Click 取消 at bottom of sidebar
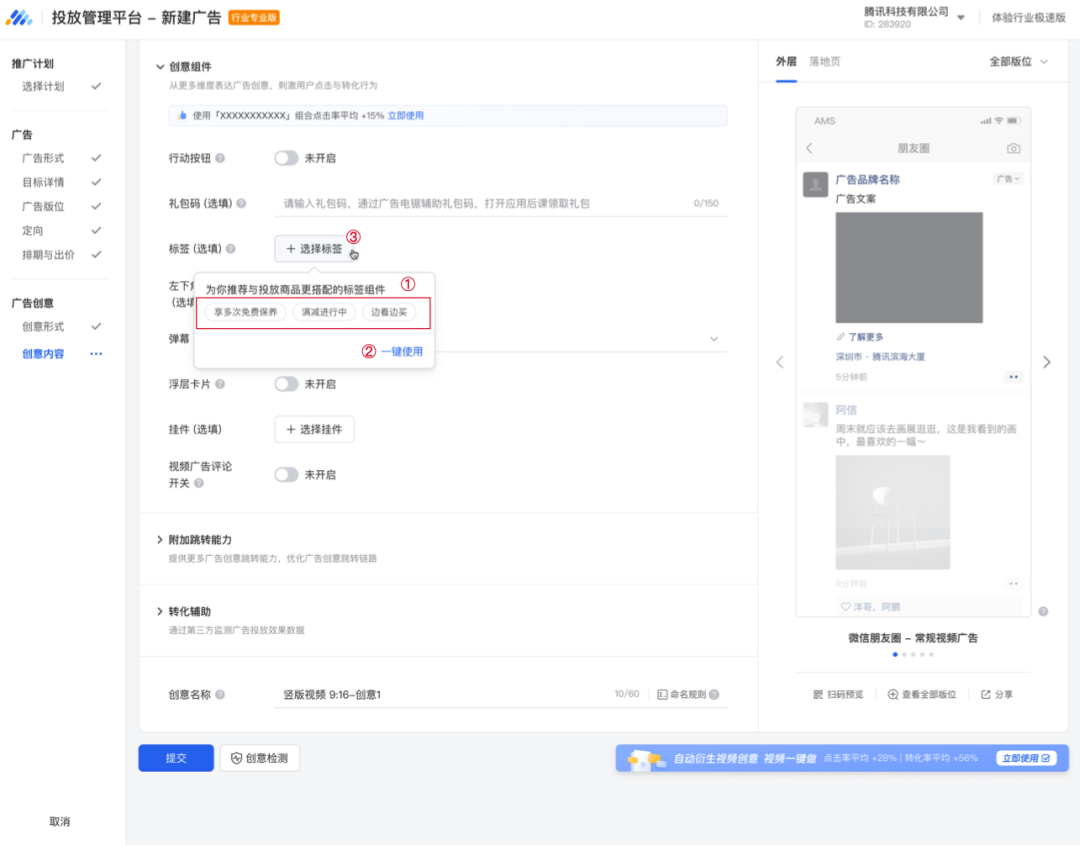Viewport: 1080px width, 846px height. tap(60, 821)
